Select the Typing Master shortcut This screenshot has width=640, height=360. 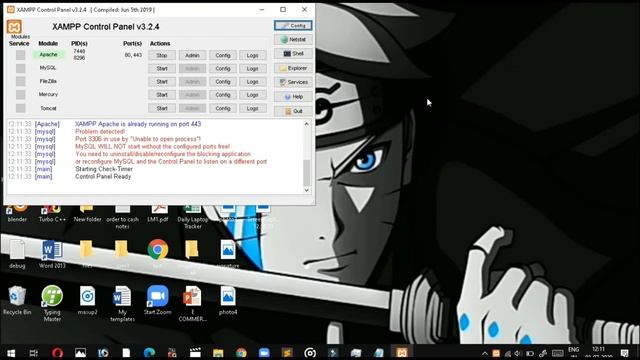pos(52,304)
